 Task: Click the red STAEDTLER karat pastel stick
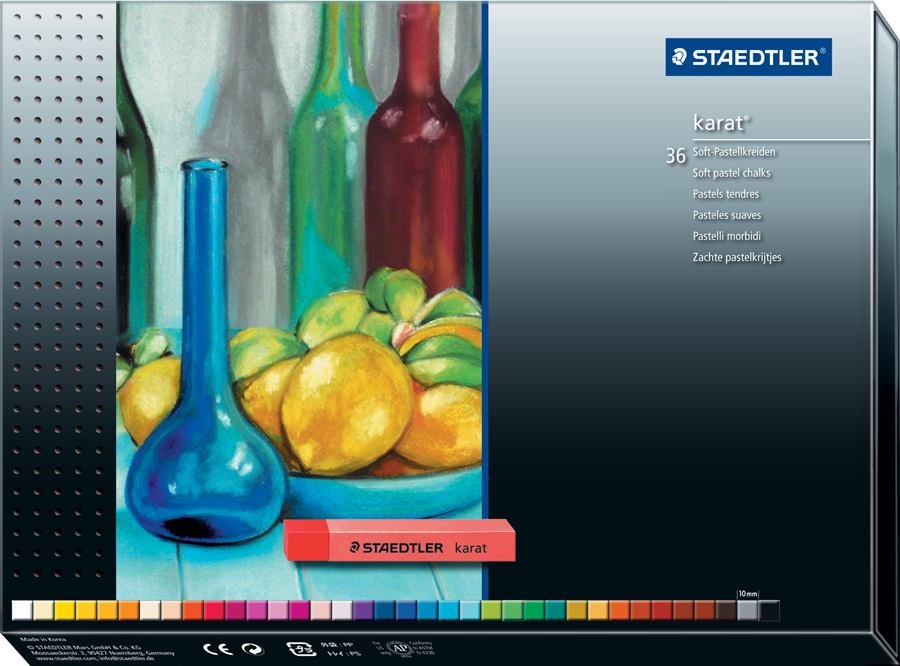[x=400, y=541]
